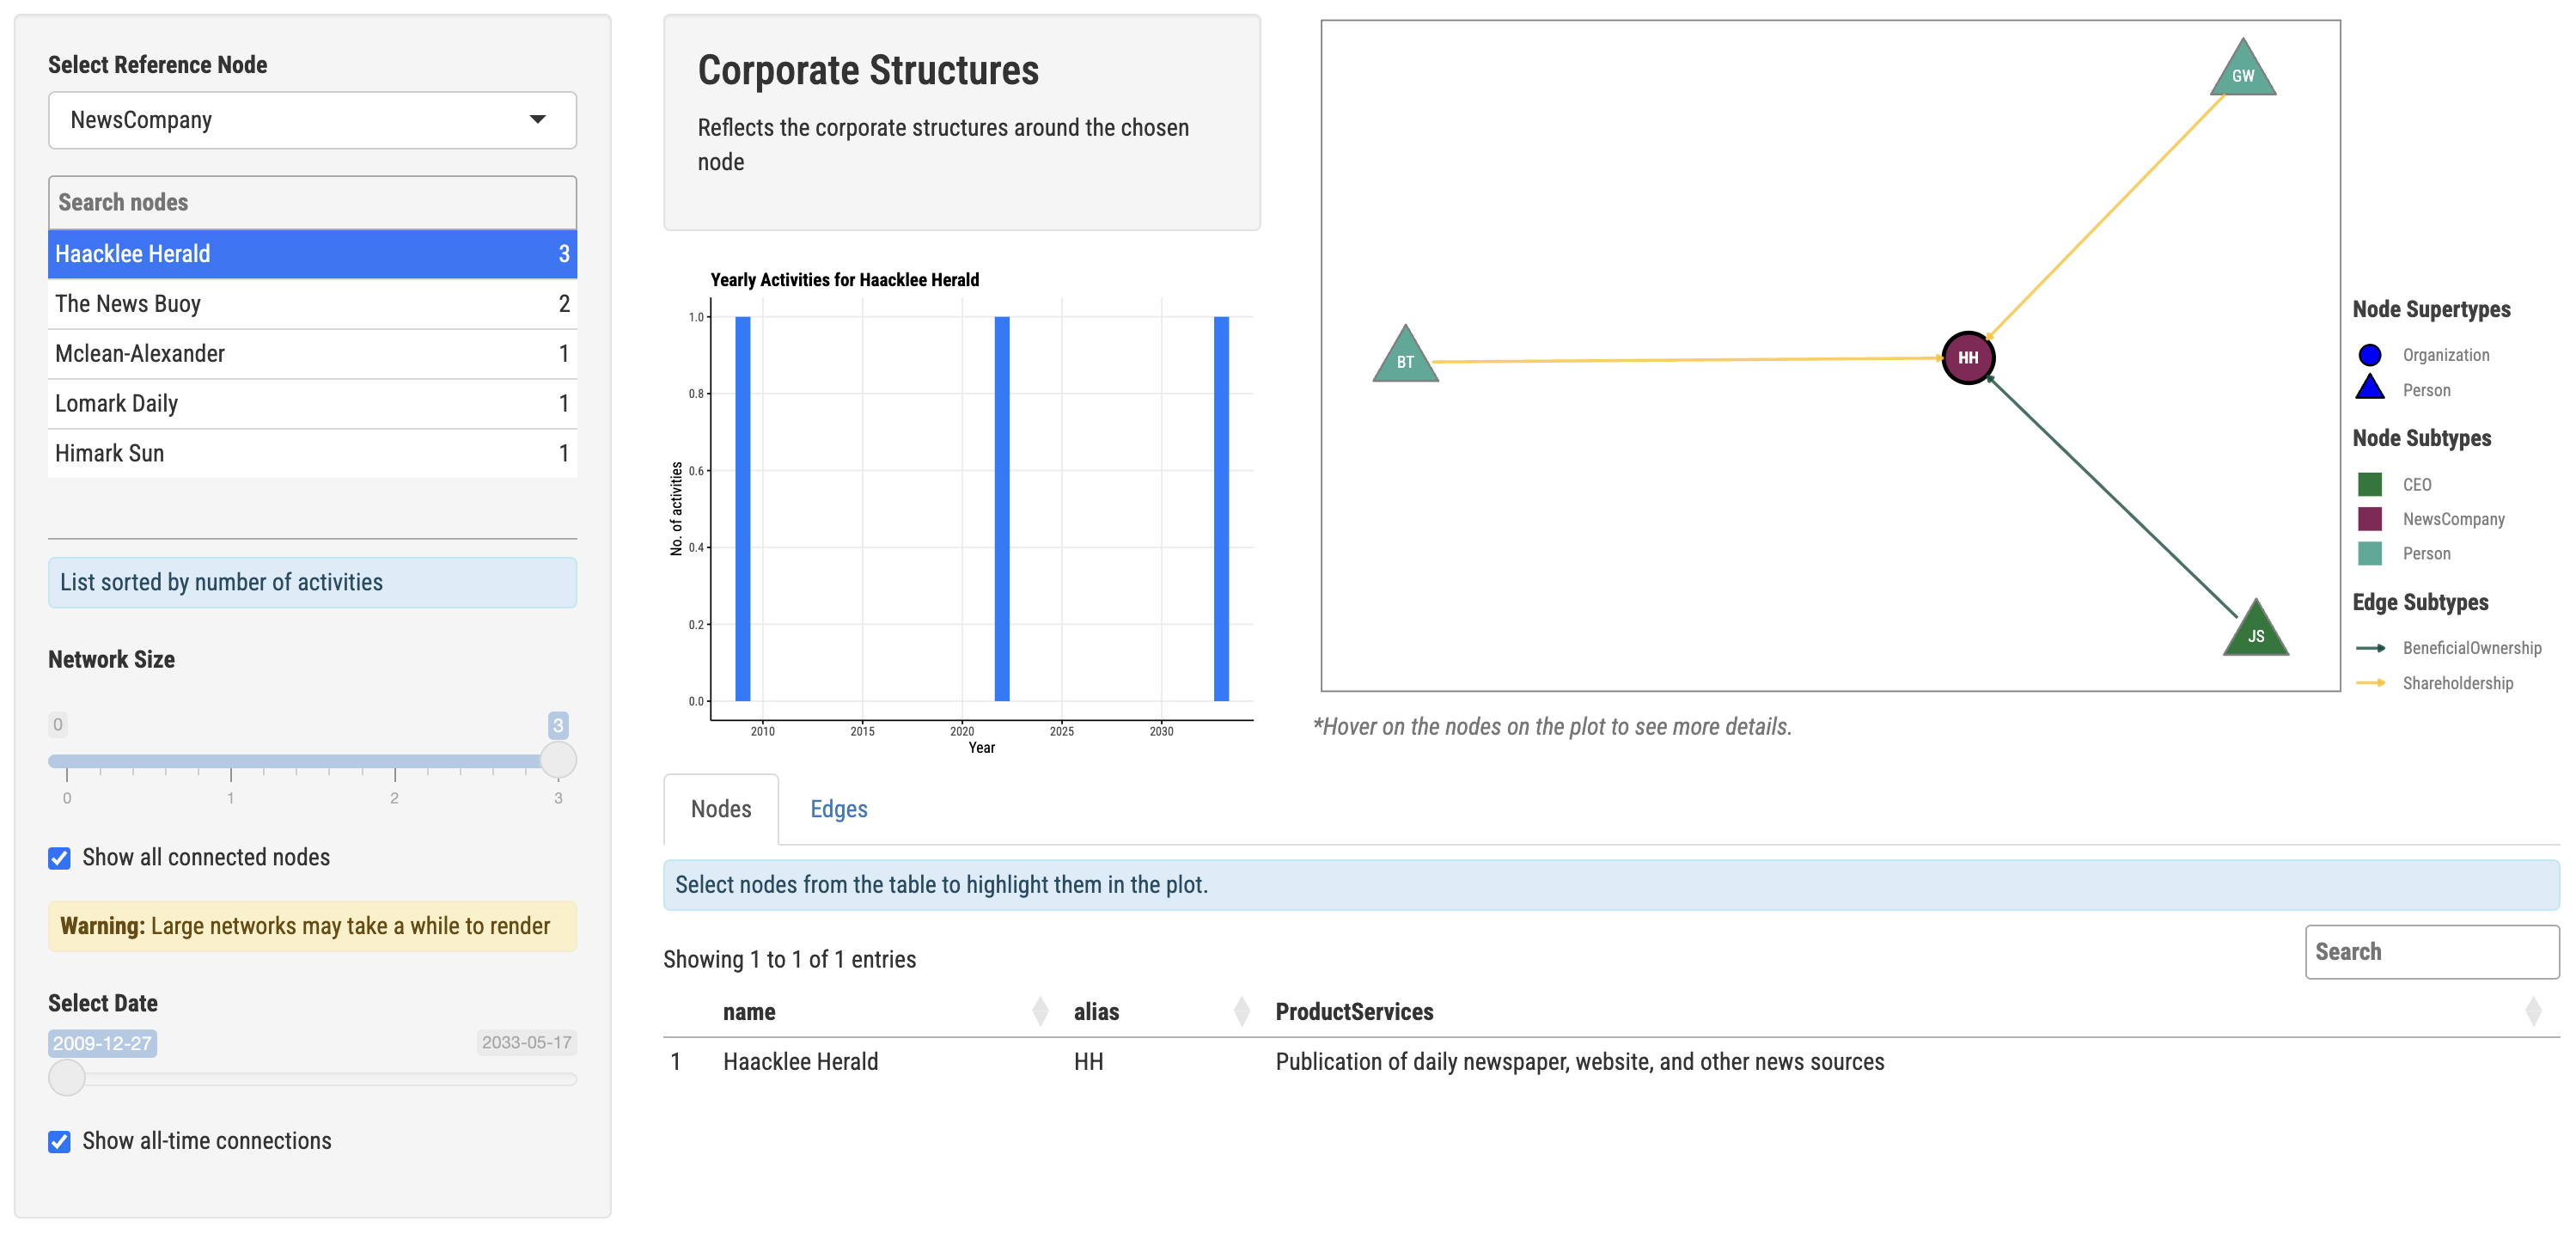Click the alias column sort arrows
The image size is (2576, 1234).
pyautogui.click(x=1241, y=1011)
